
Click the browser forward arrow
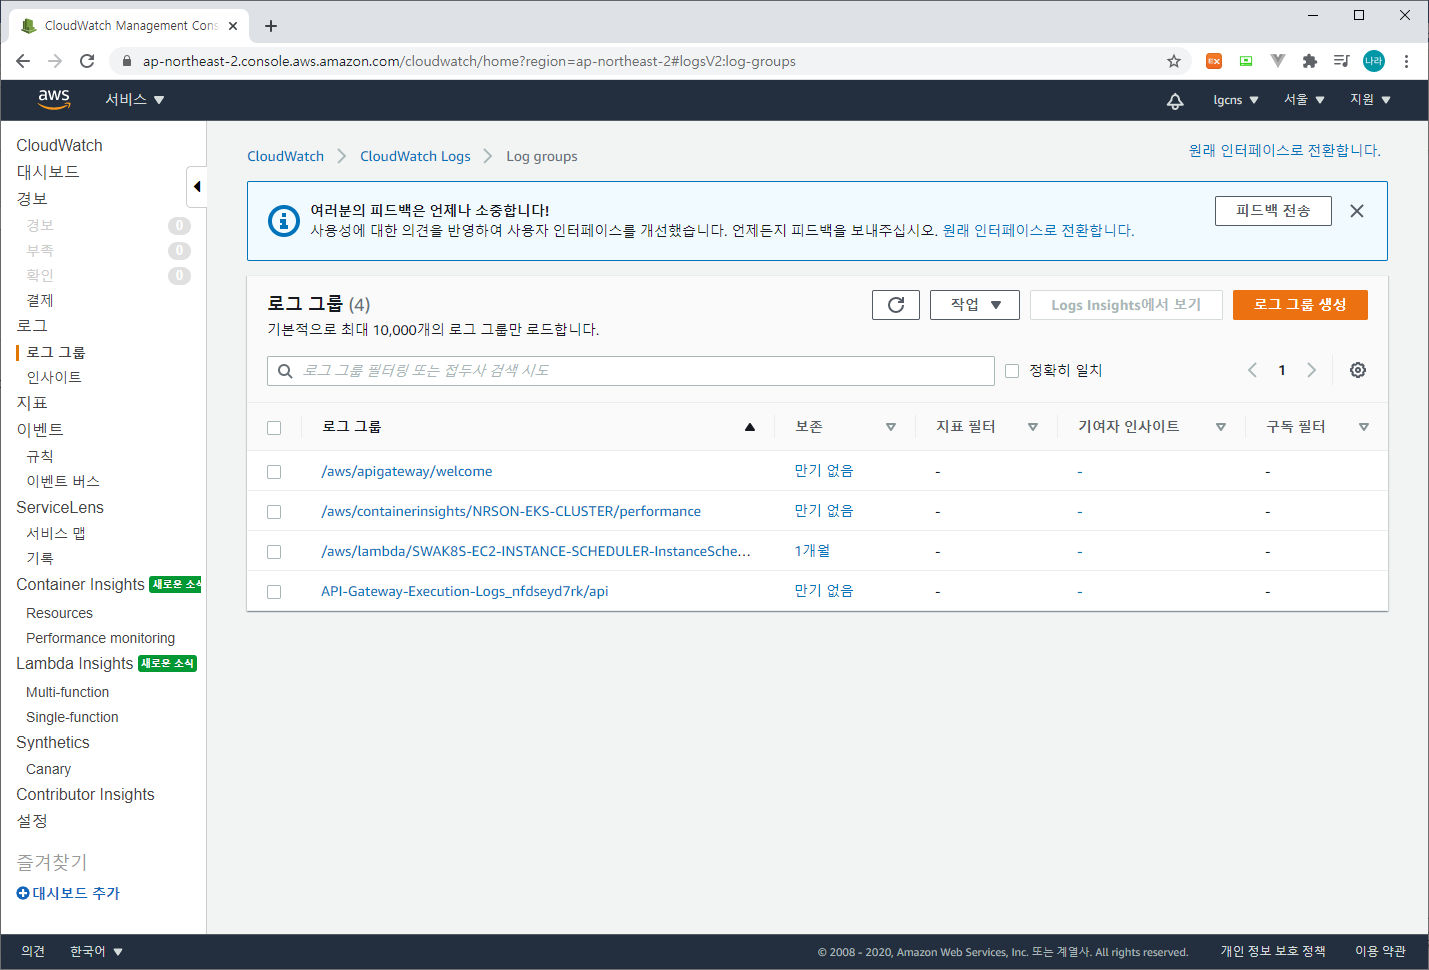(55, 61)
